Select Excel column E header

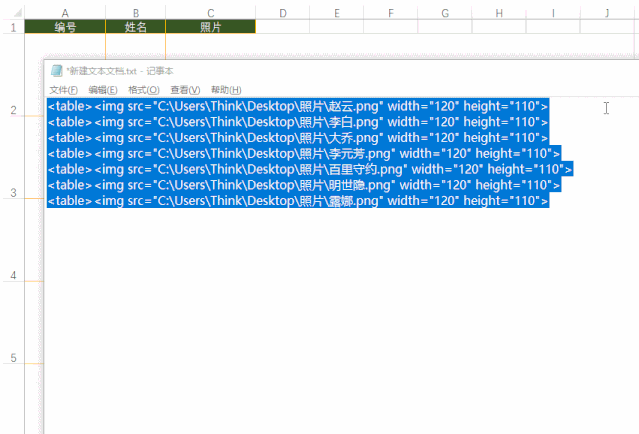tap(337, 13)
